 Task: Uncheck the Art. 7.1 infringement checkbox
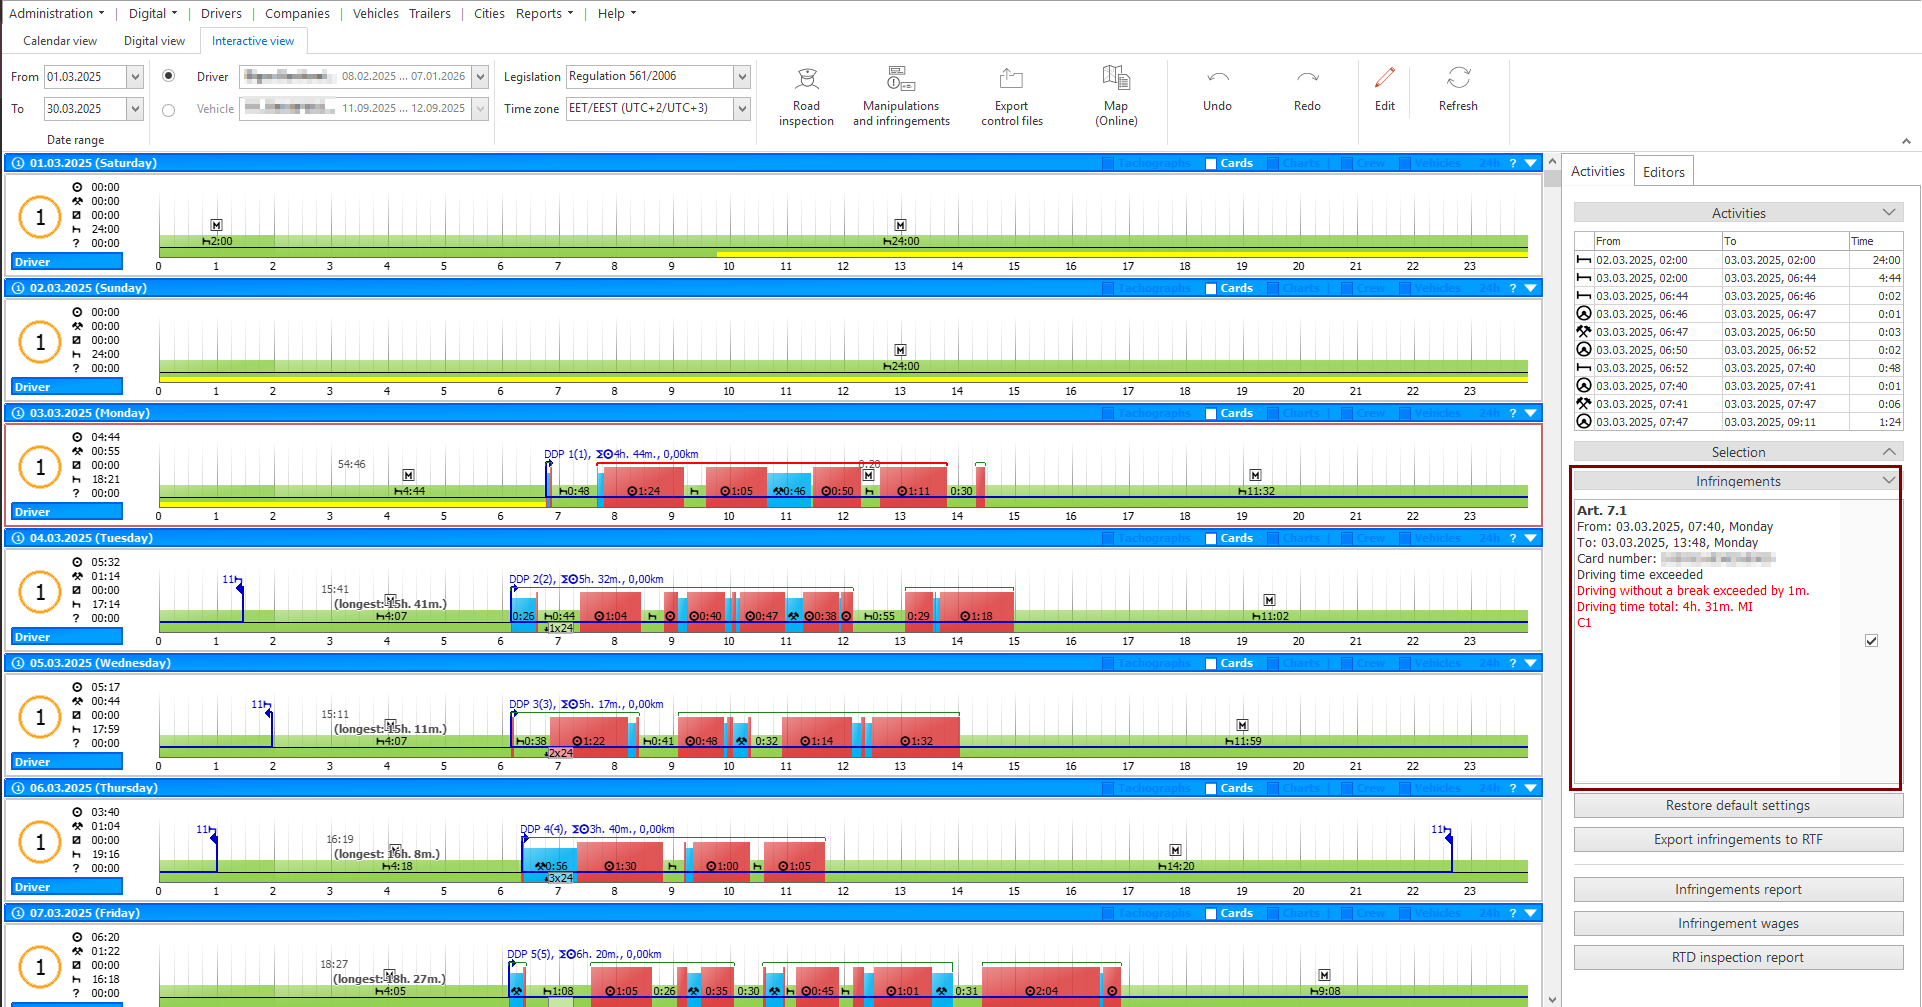tap(1871, 640)
